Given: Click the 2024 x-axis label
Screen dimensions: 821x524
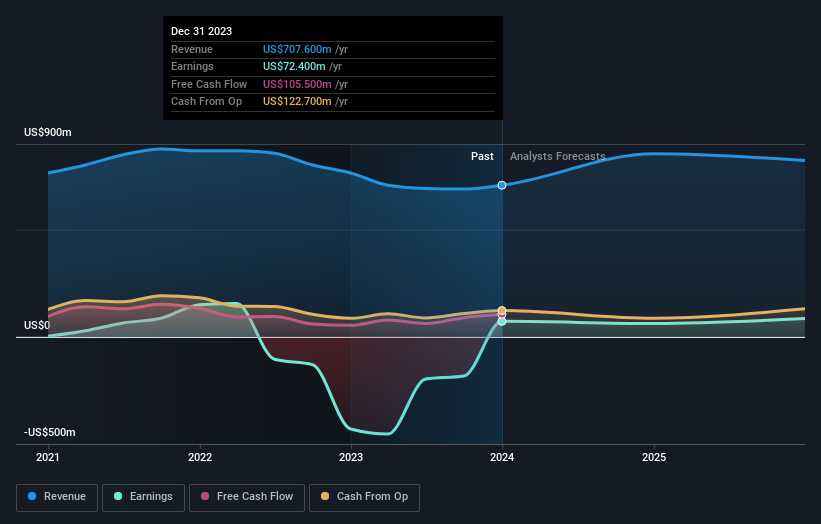Looking at the screenshot, I should [502, 457].
